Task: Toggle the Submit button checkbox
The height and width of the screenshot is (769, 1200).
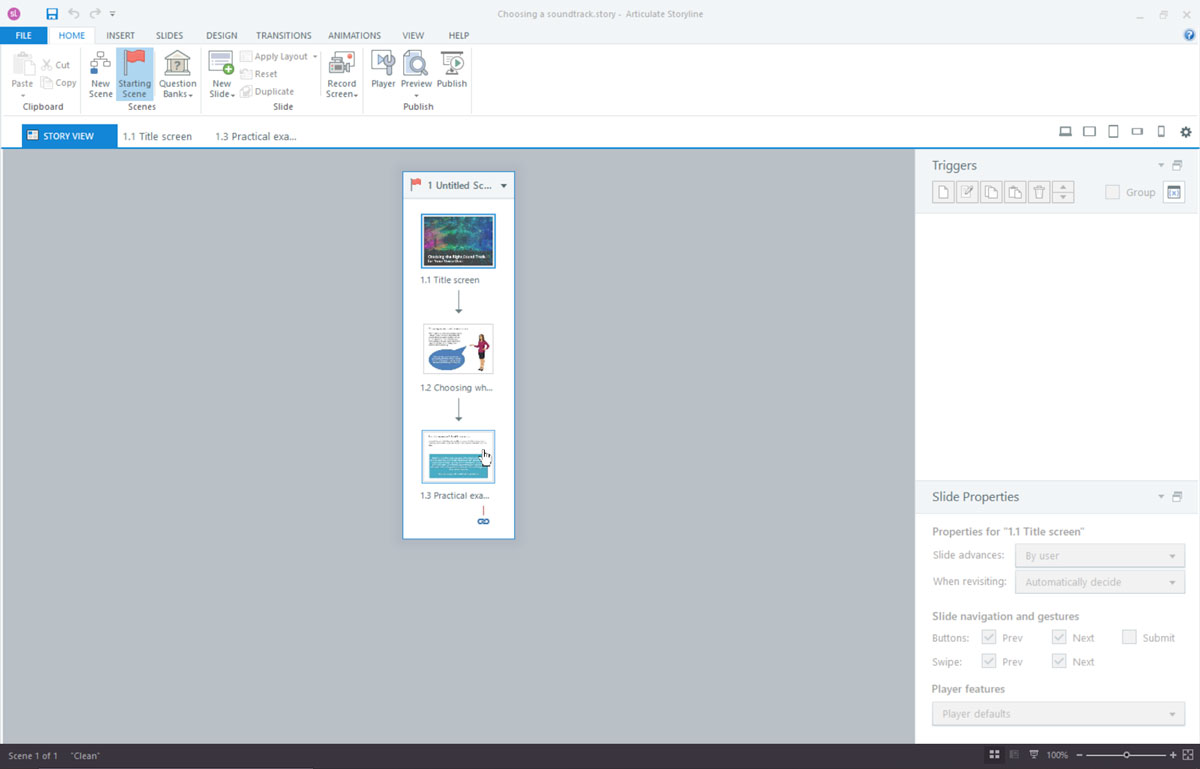Action: (1129, 637)
